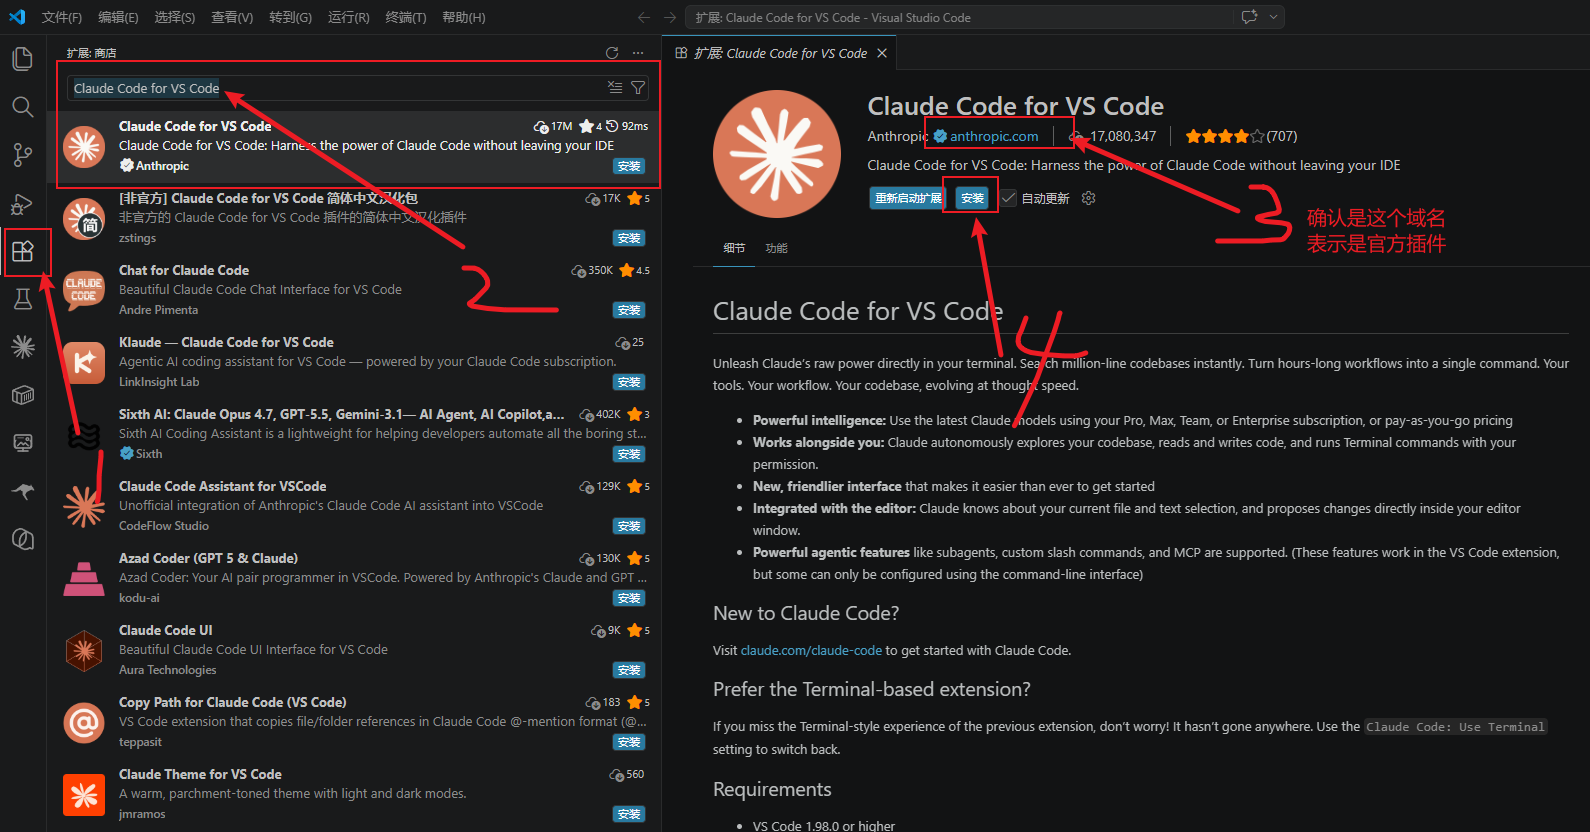Open the extension search filter funnel
This screenshot has width=1590, height=832.
point(638,88)
